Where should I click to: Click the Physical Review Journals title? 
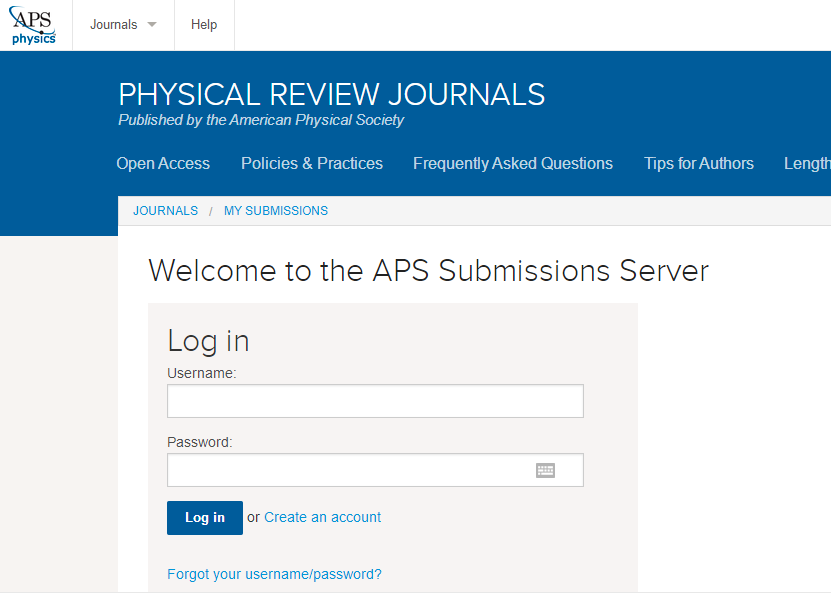pos(331,94)
